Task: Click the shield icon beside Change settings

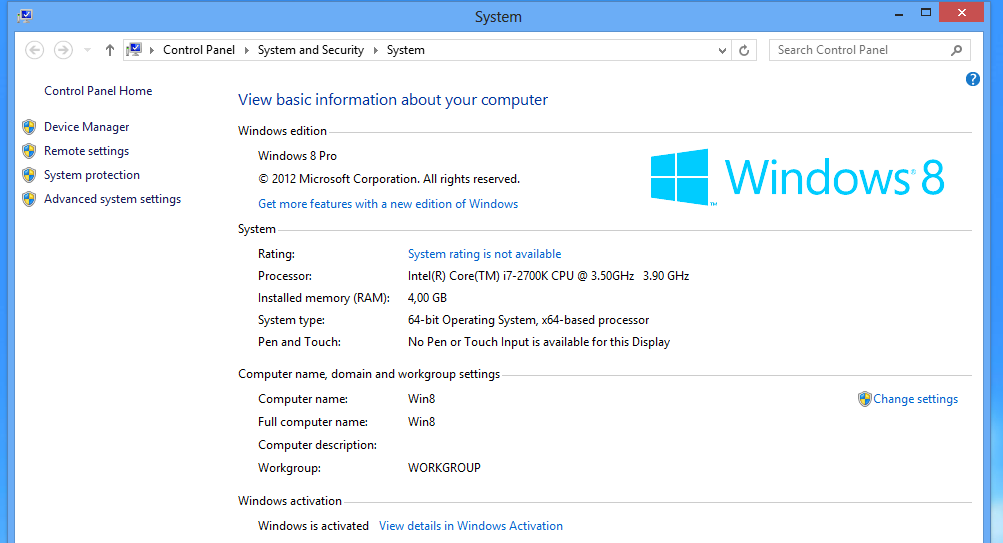Action: (x=864, y=399)
